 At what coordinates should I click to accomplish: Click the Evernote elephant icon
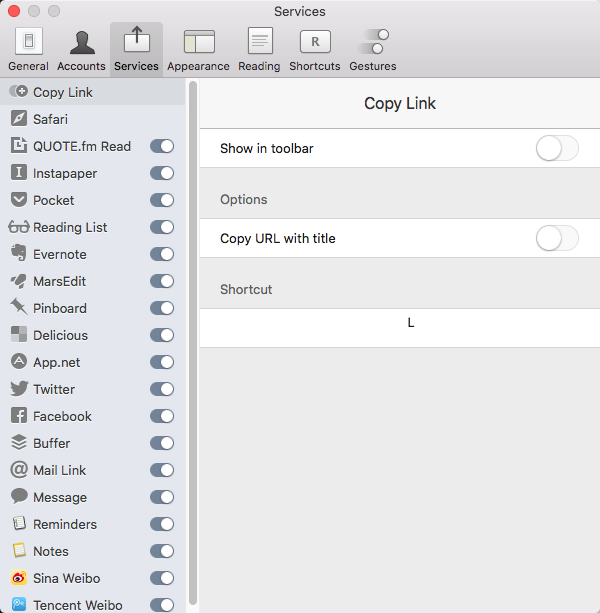[x=19, y=253]
